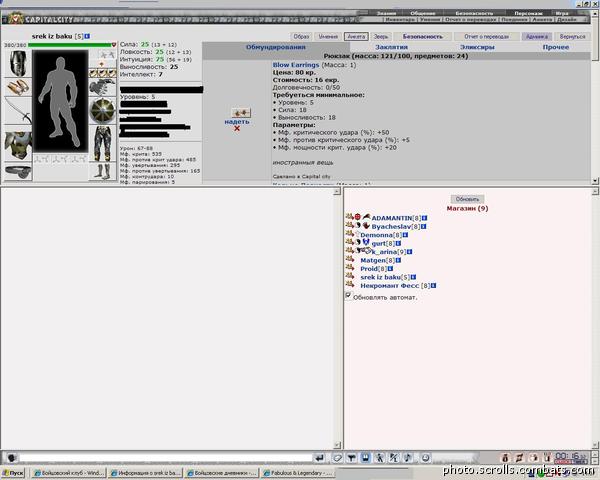This screenshot has width=600, height=480.
Task: Click the Blow Earrings item name link
Action: (296, 65)
